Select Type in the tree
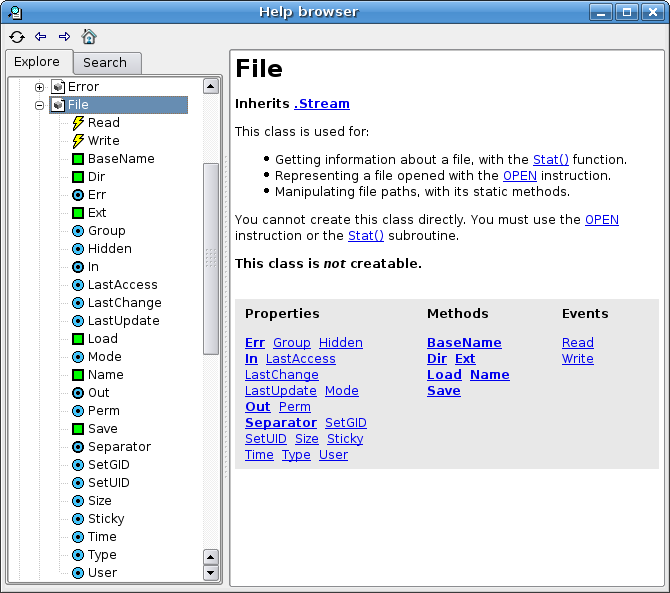 [x=102, y=555]
